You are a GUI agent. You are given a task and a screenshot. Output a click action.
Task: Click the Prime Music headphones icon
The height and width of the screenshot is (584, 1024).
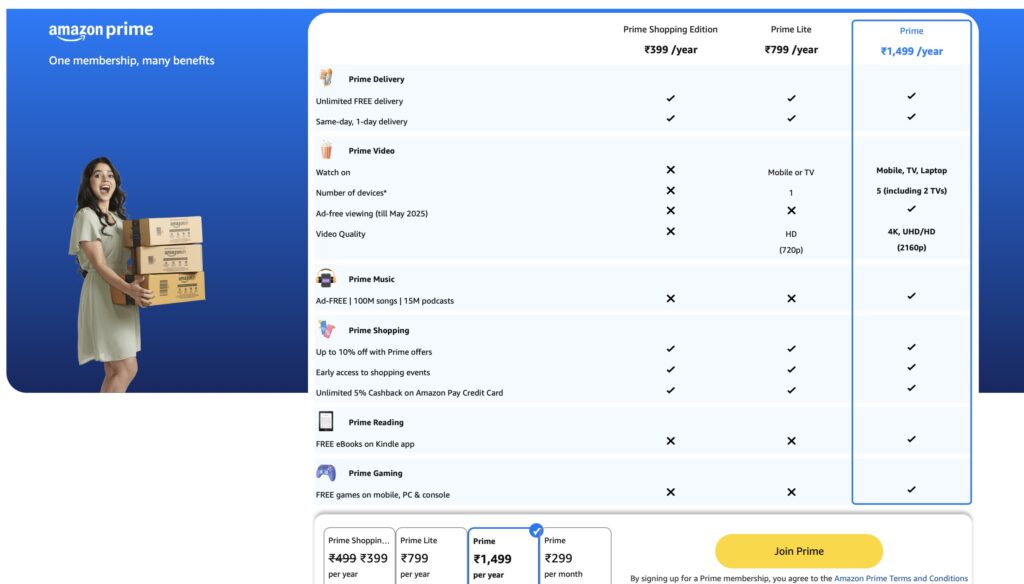(x=326, y=278)
